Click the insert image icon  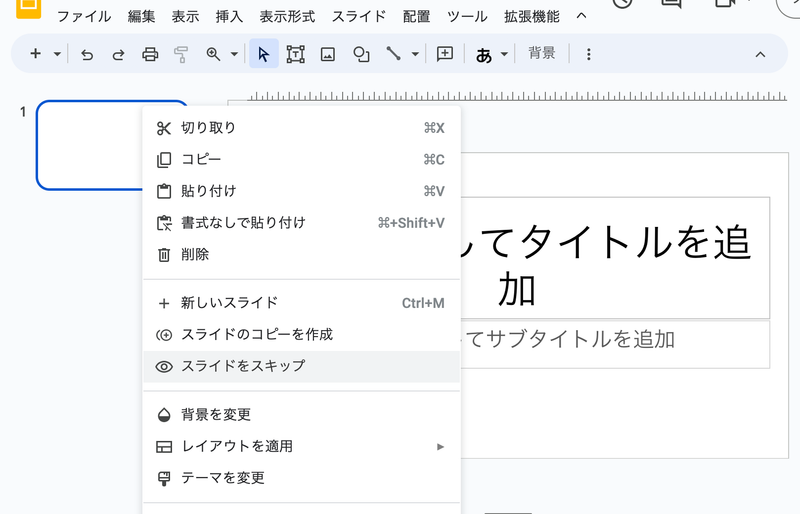pyautogui.click(x=328, y=54)
